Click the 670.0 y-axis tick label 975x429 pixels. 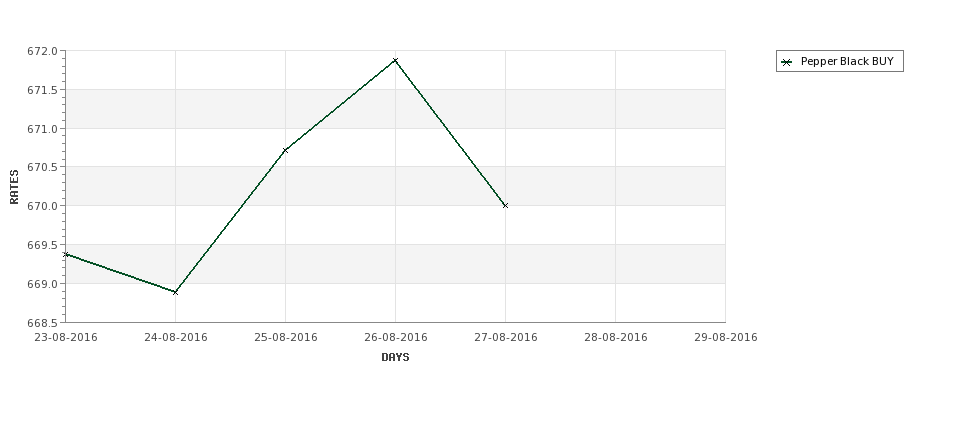[43, 206]
